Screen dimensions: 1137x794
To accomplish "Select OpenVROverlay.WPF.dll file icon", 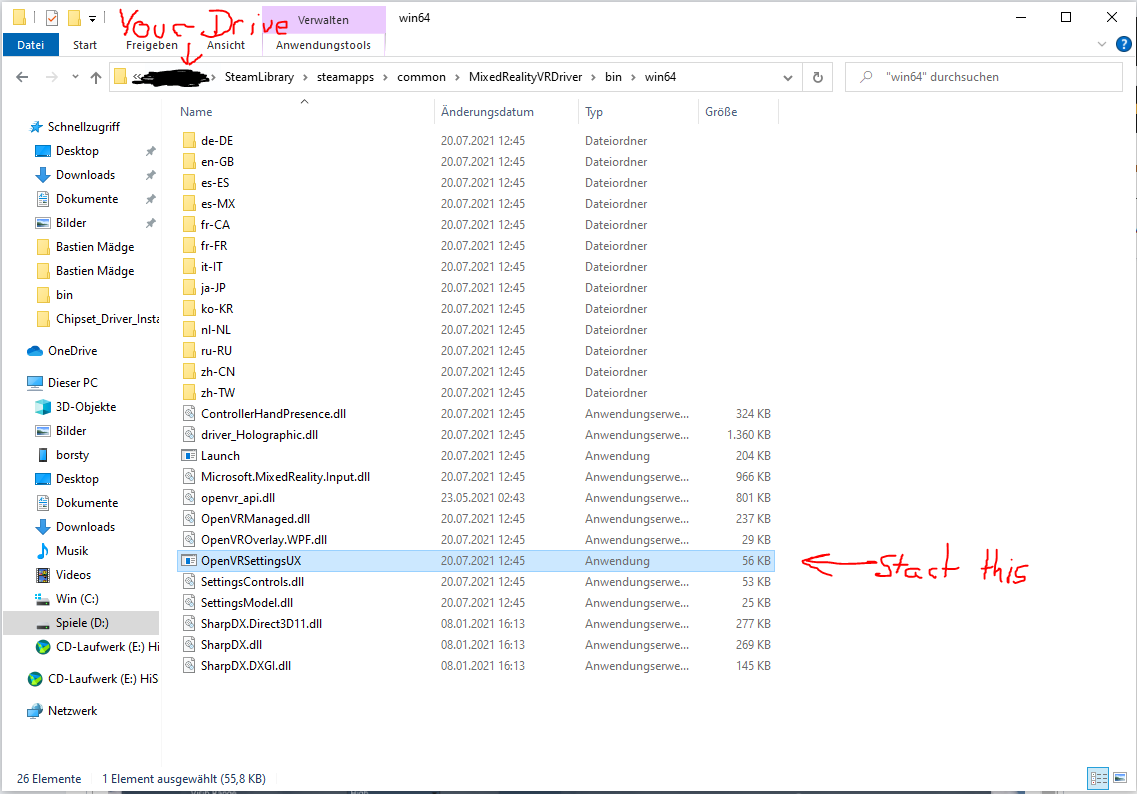I will point(189,540).
